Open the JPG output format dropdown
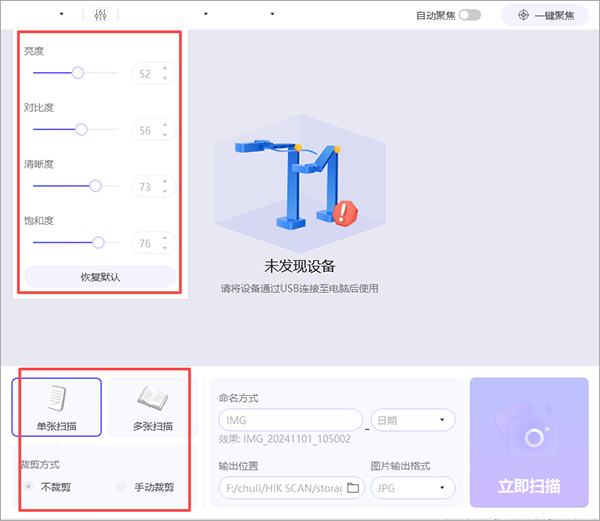 point(413,488)
